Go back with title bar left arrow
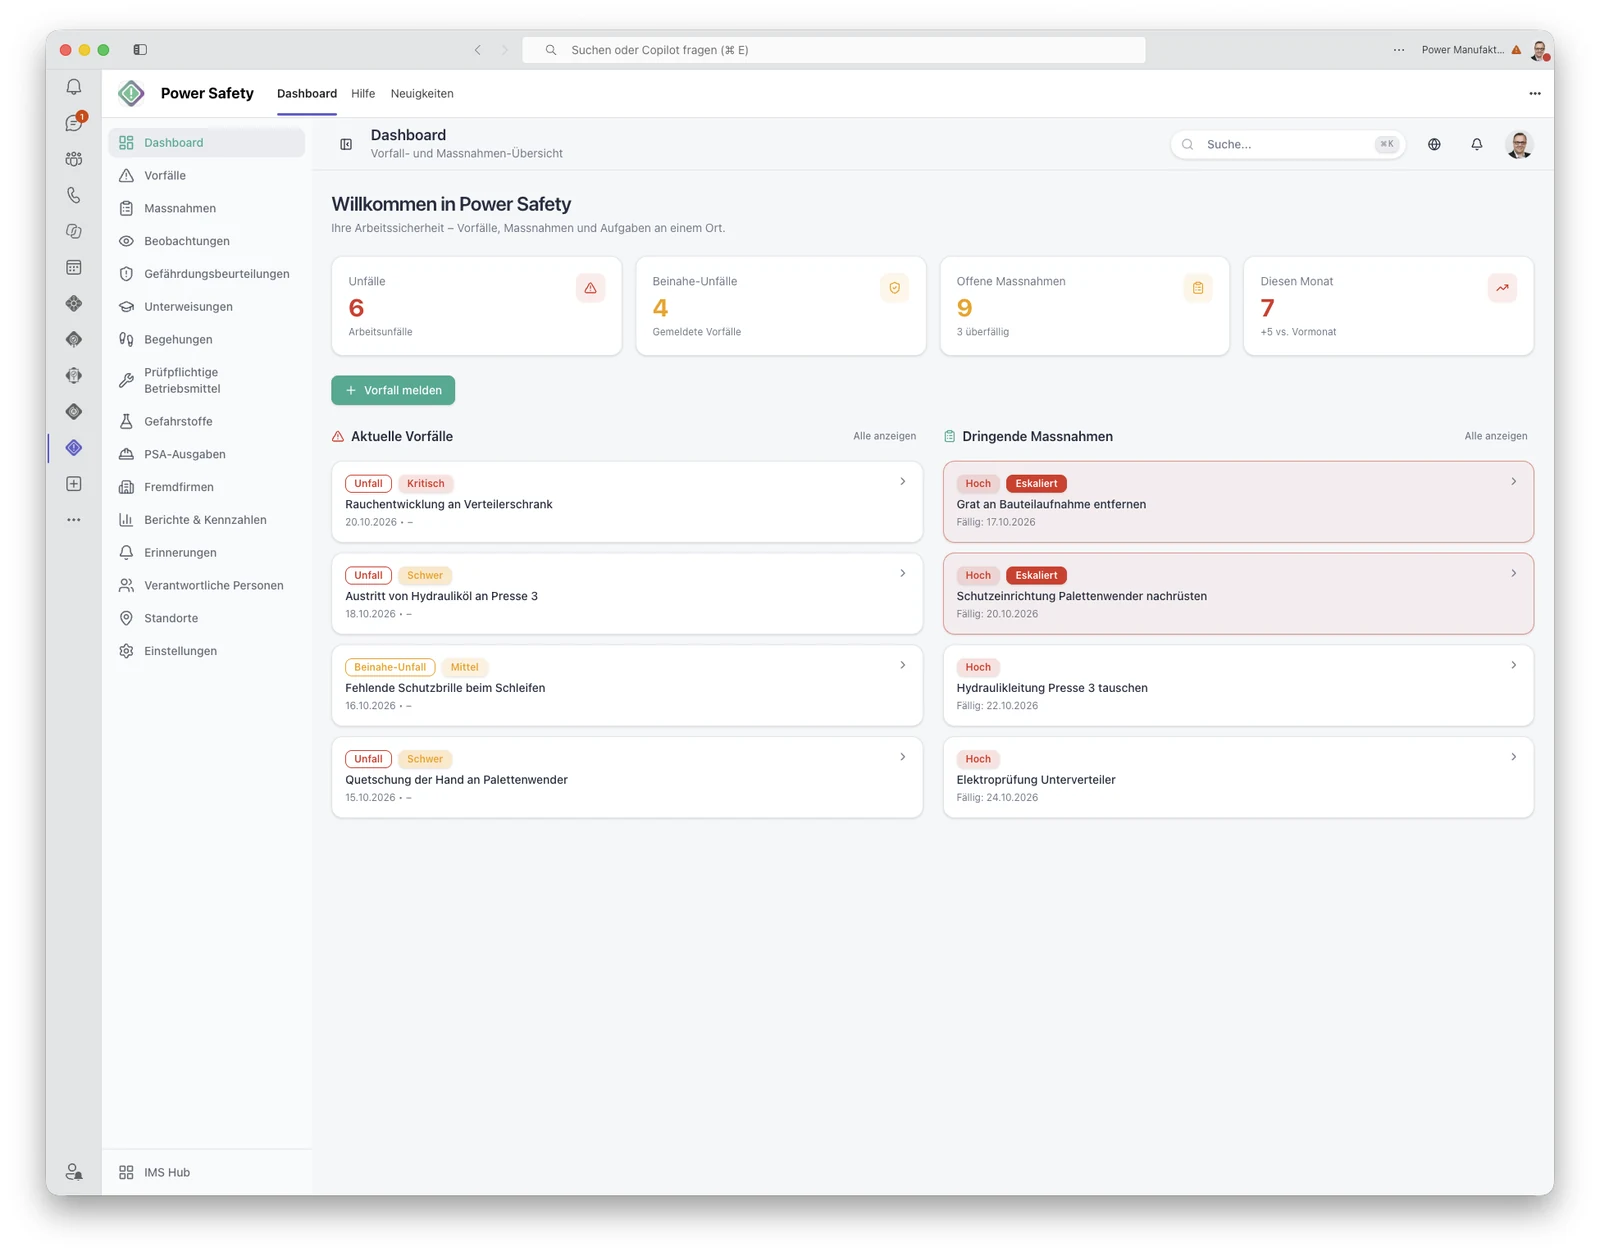Viewport: 1600px width, 1256px height. 478,50
